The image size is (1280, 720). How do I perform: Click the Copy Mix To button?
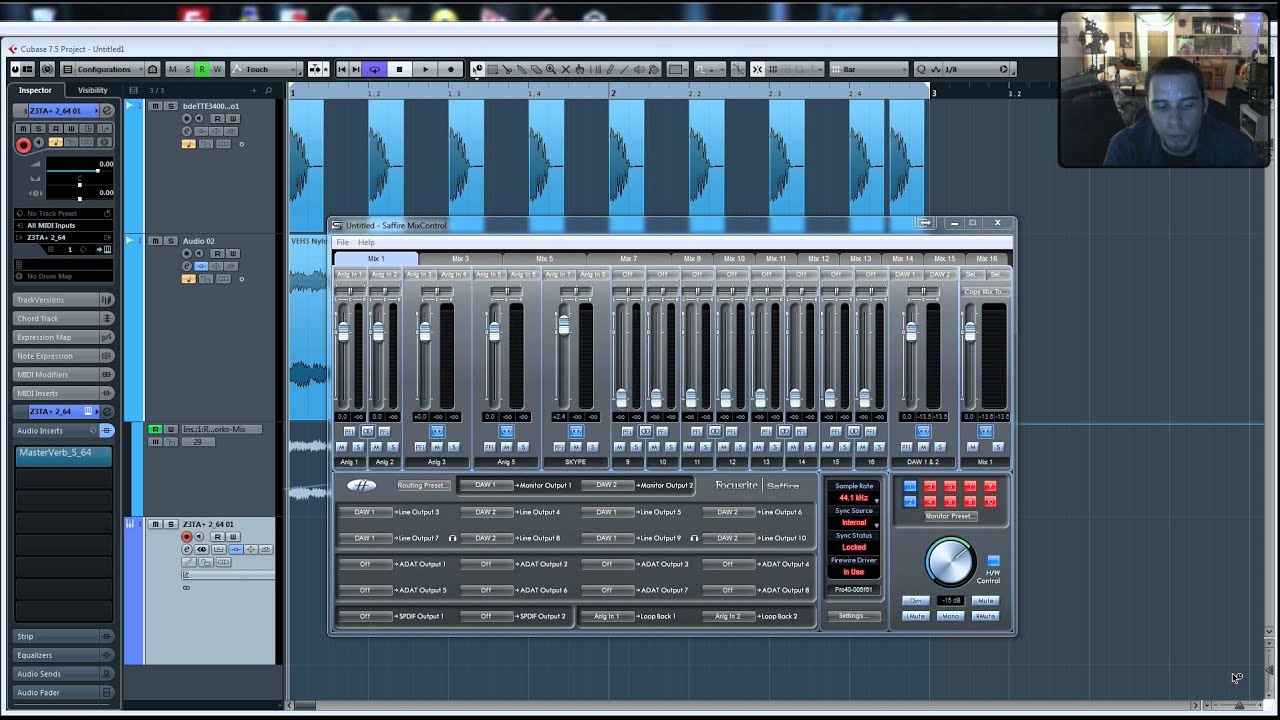coord(986,292)
